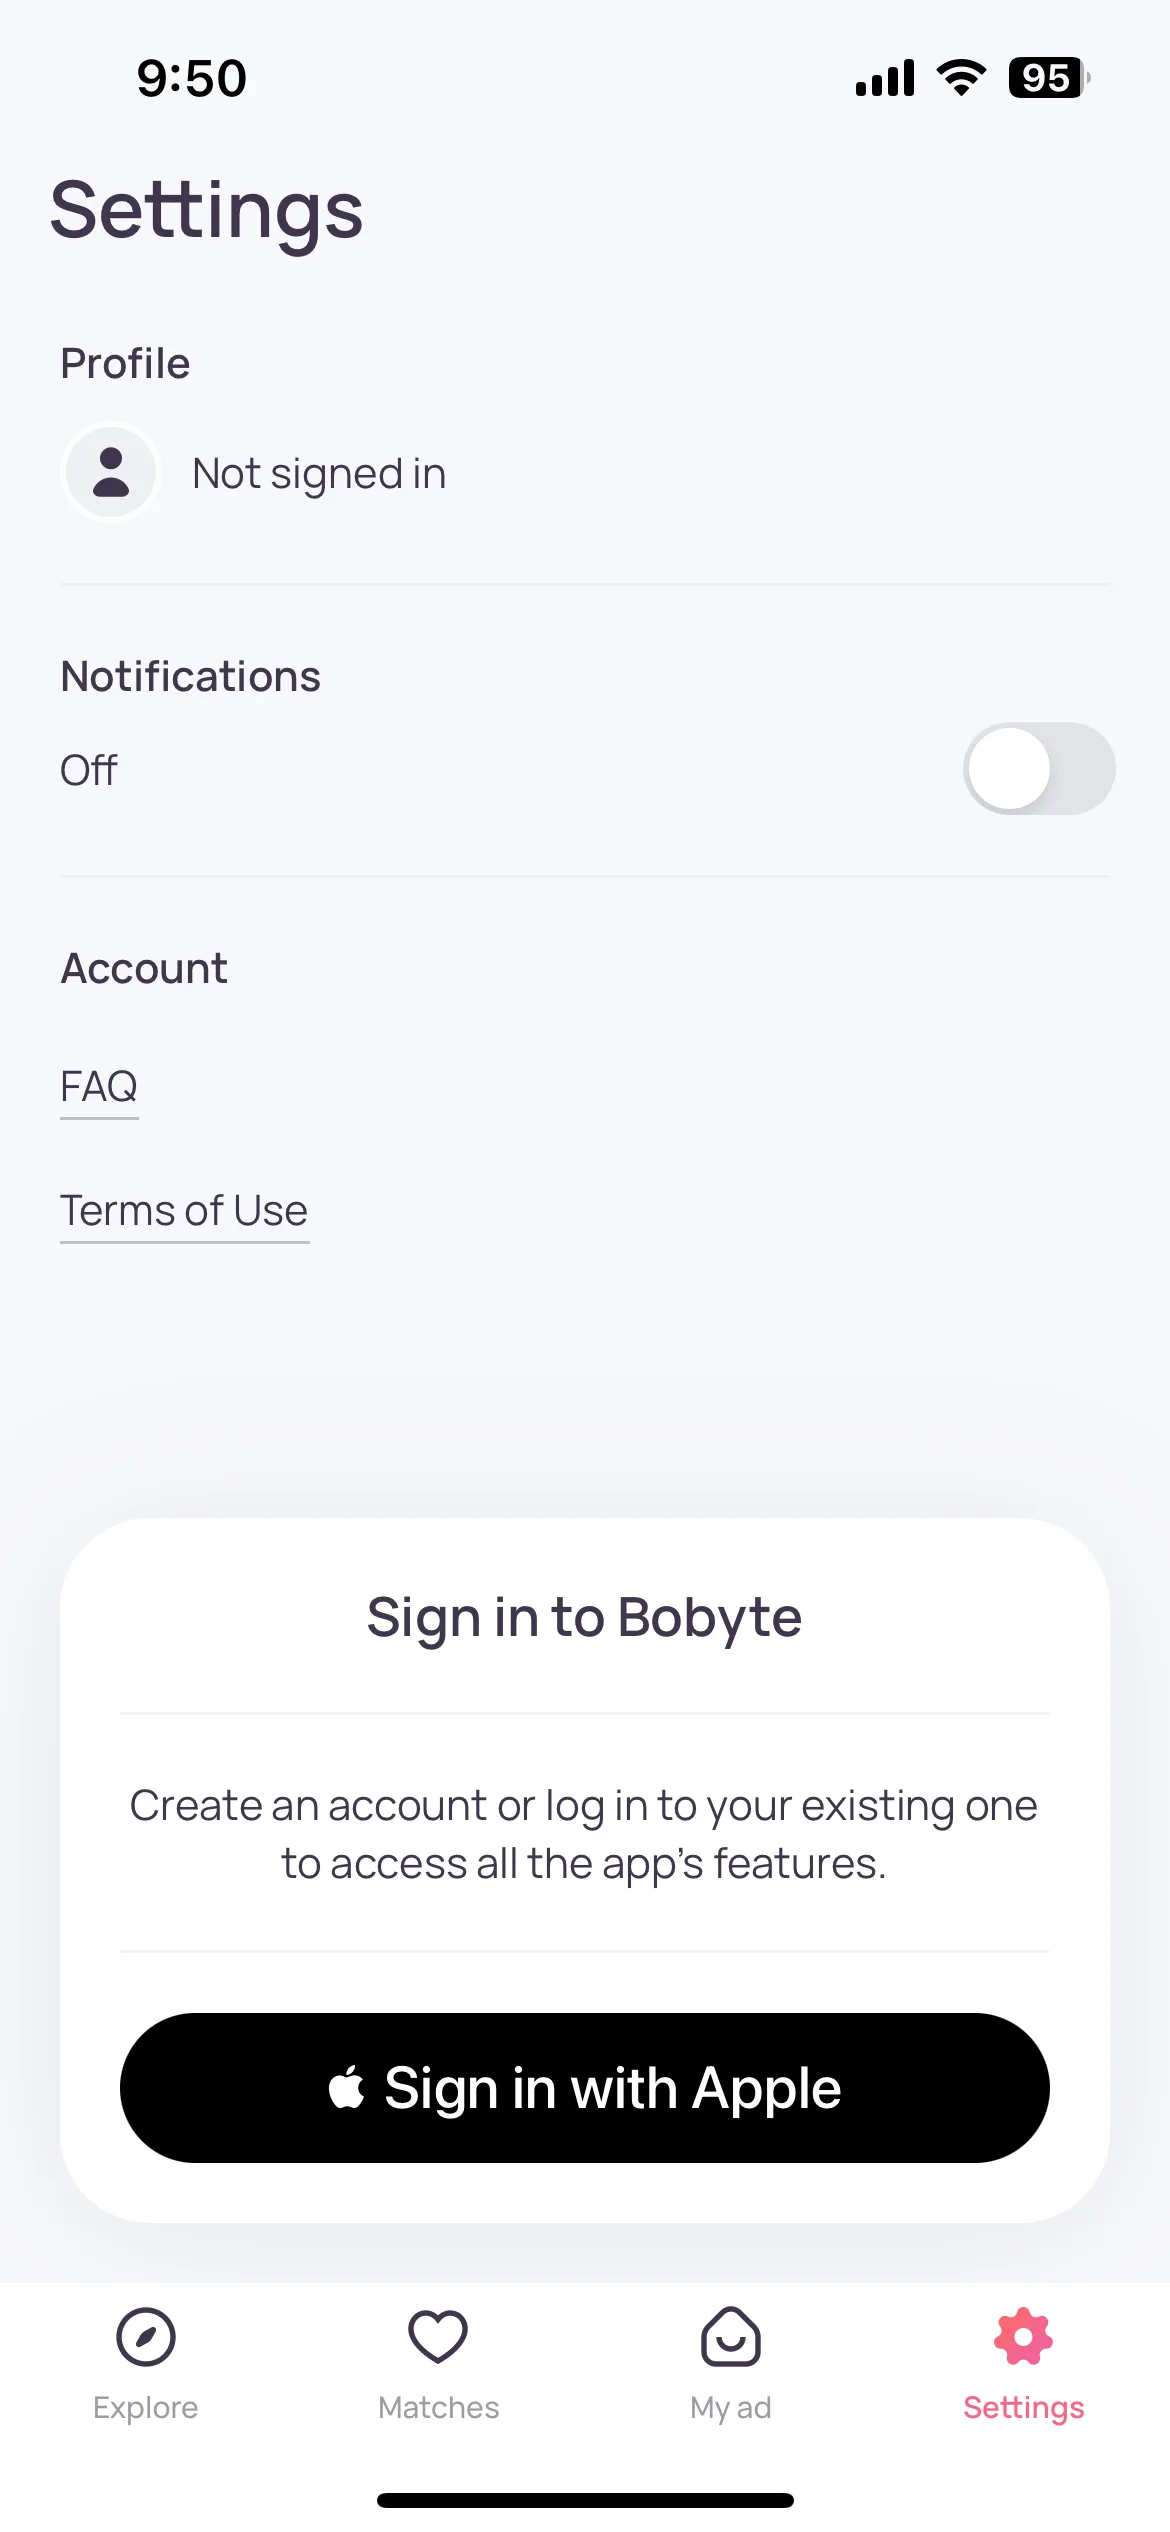
Task: Tap the cellular signal bars icon
Action: click(885, 78)
